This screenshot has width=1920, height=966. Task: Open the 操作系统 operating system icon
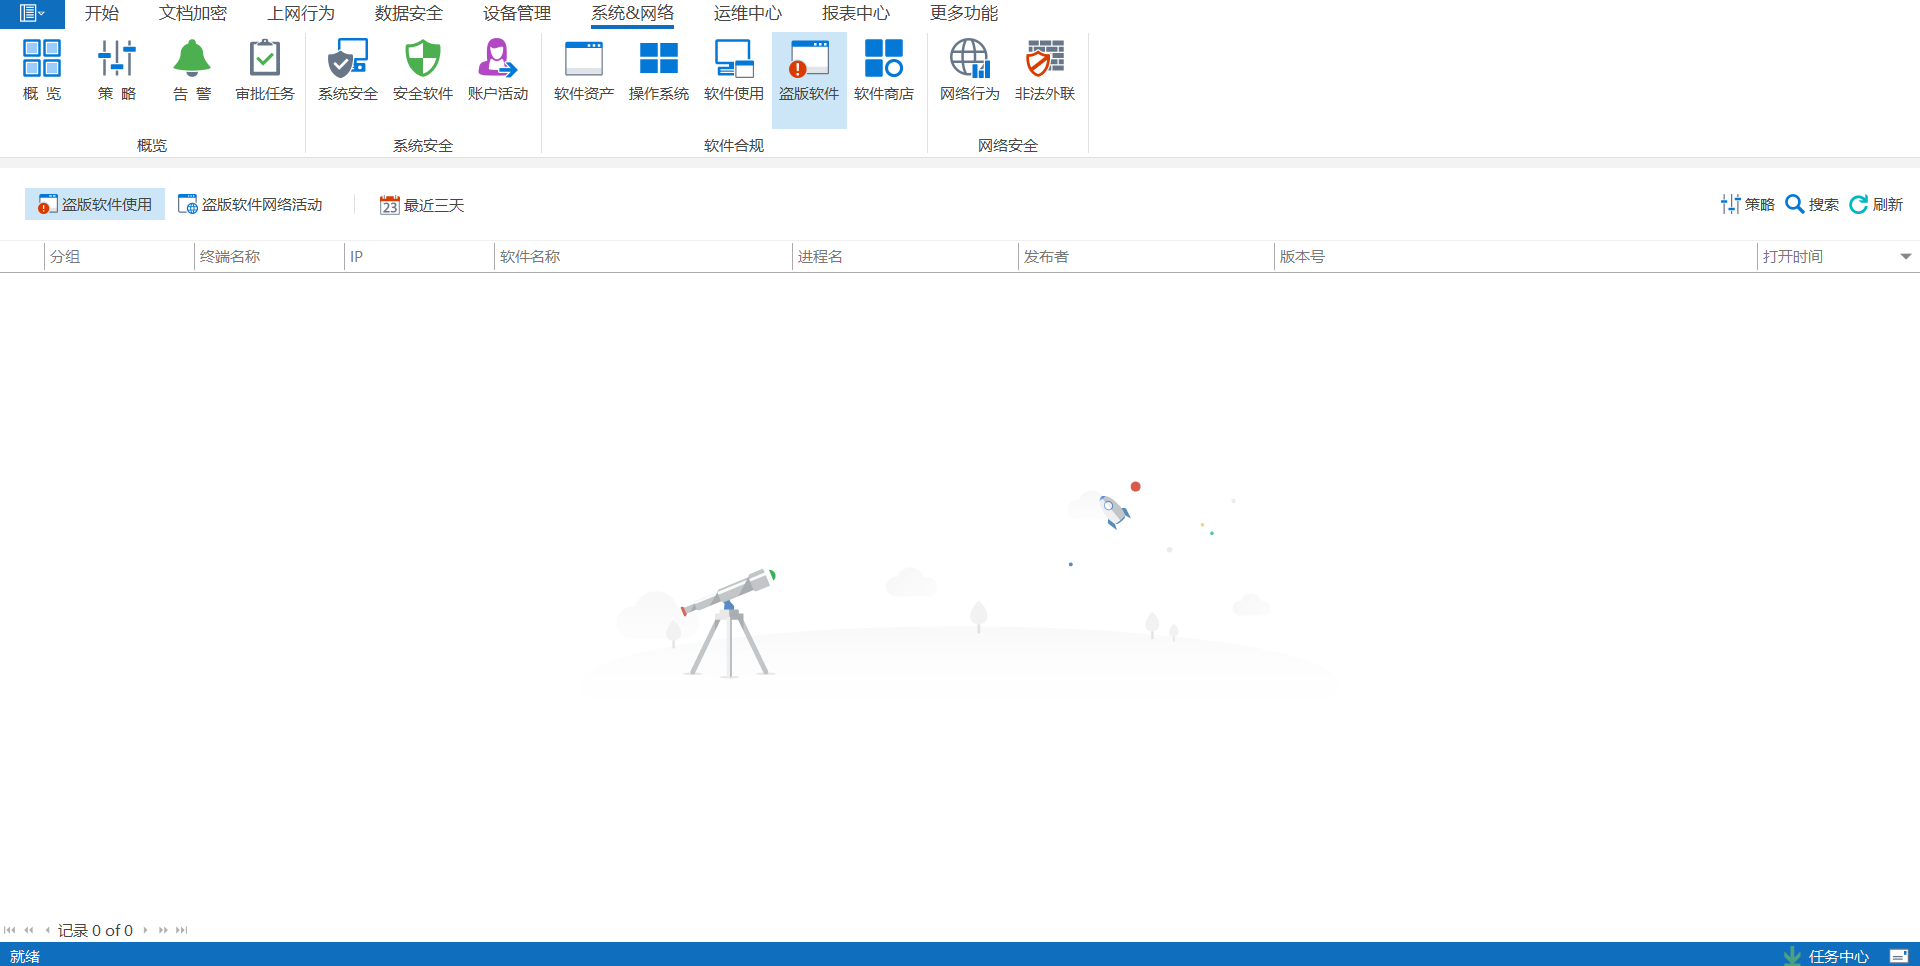point(659,70)
